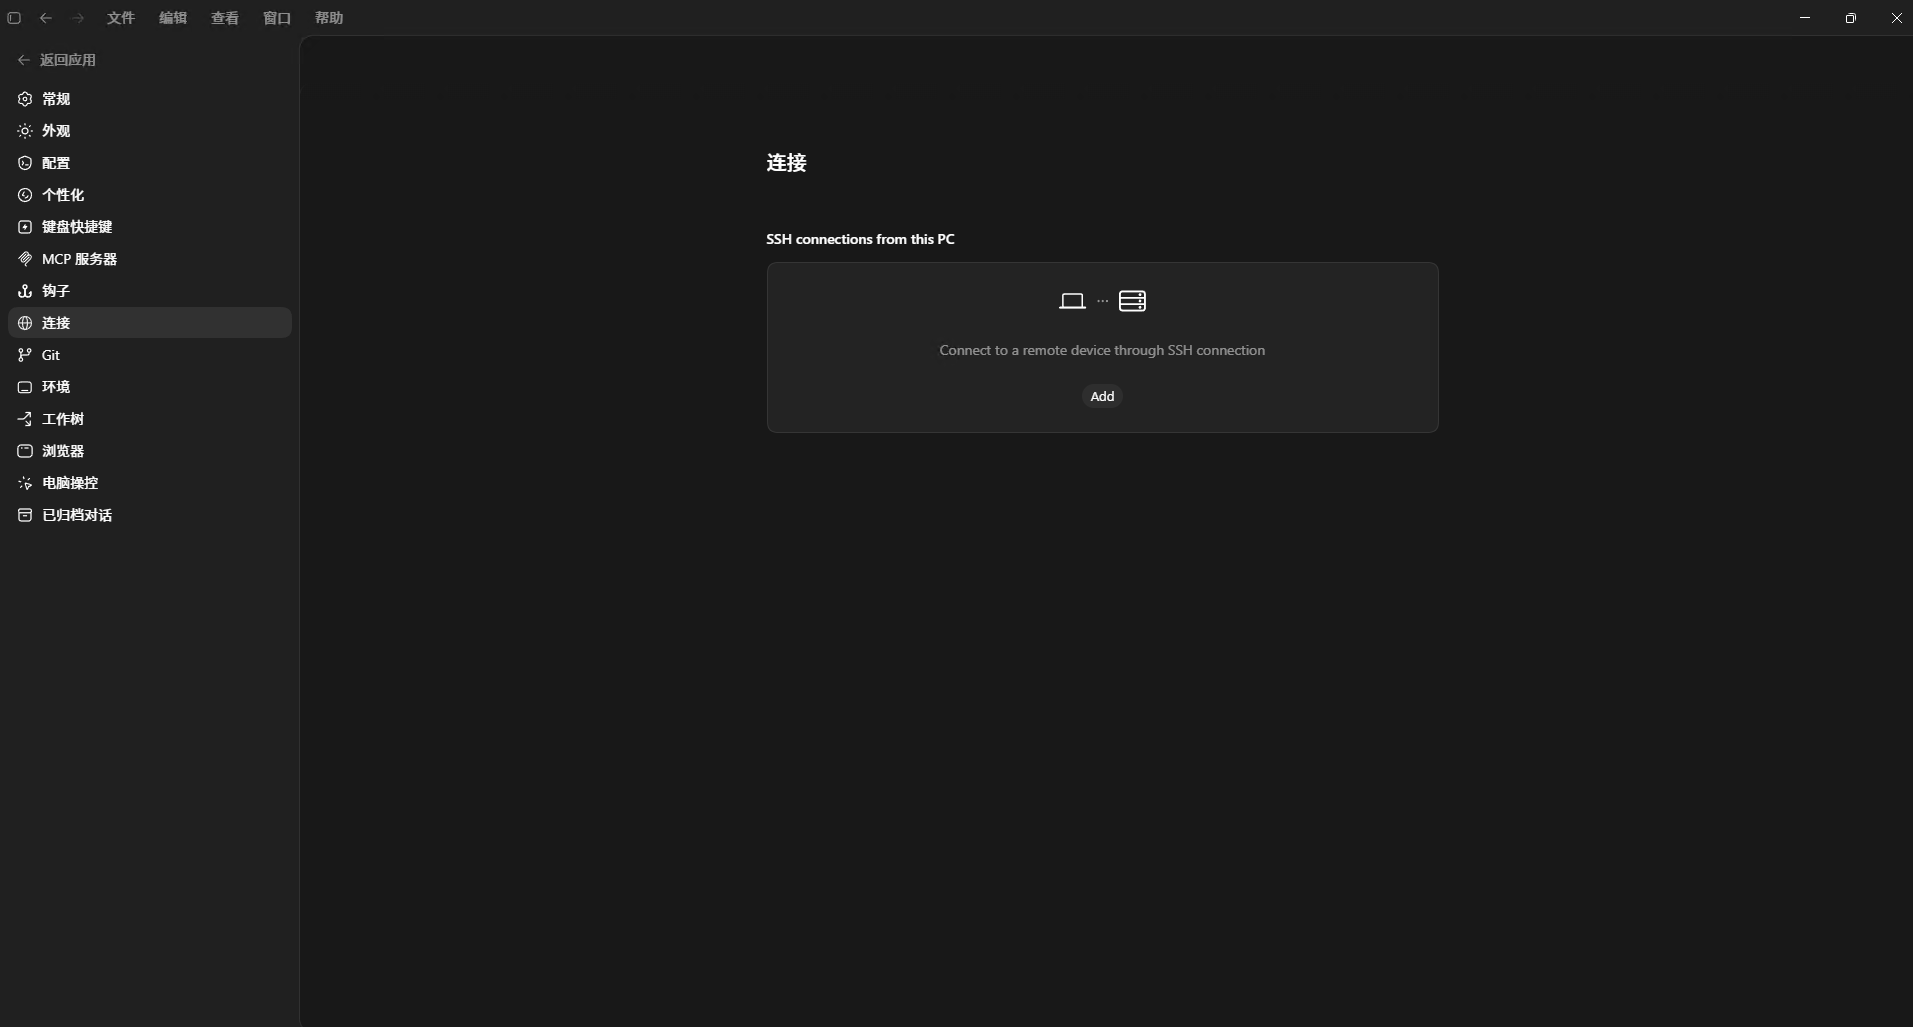Click the MCP 服务器 sidebar icon
1913x1027 pixels.
(25, 259)
